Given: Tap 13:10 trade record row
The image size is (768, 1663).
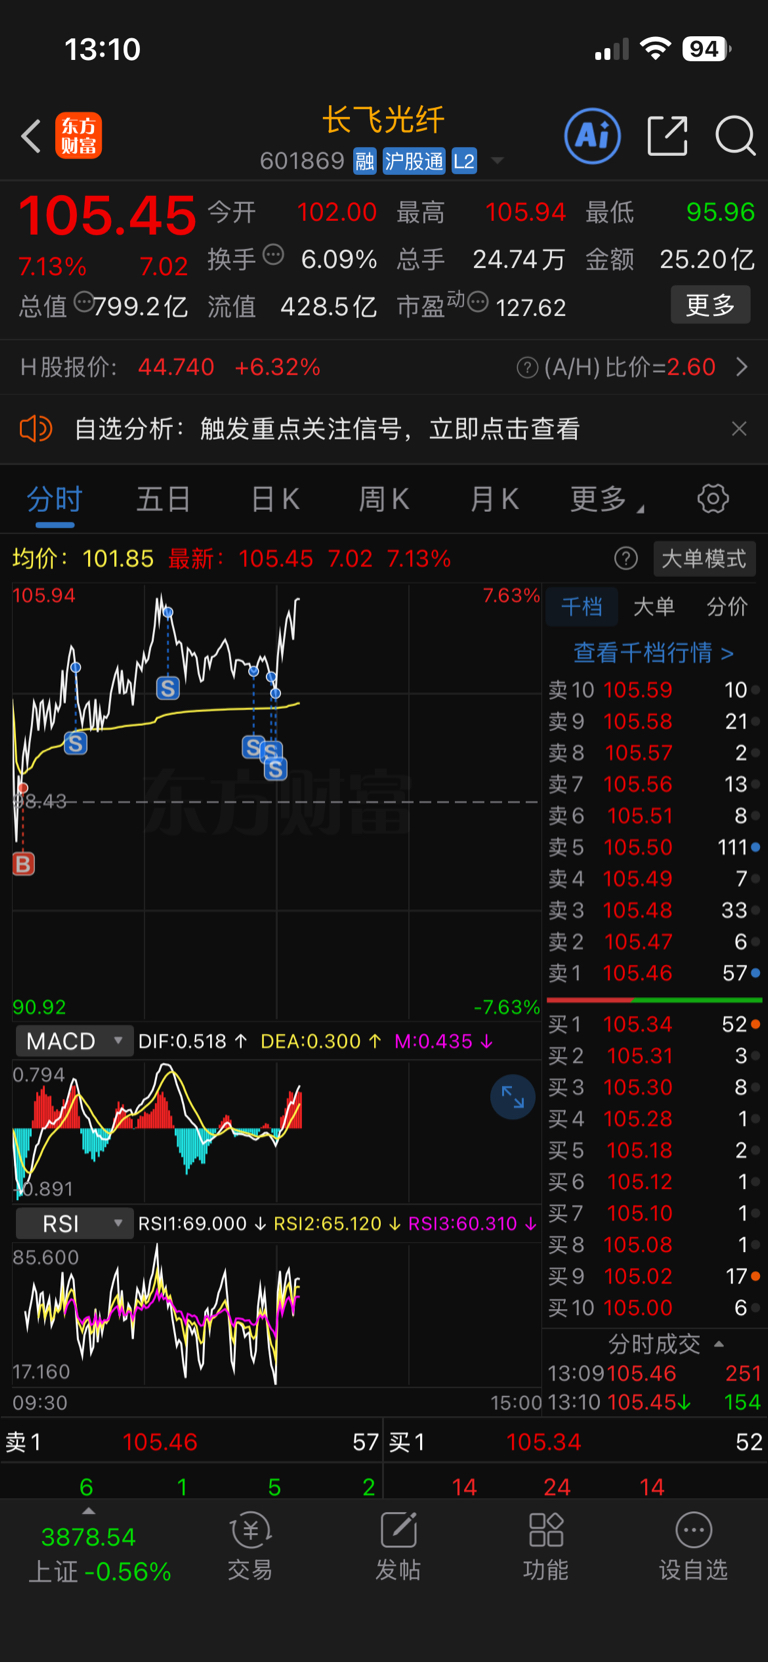Looking at the screenshot, I should 654,1402.
